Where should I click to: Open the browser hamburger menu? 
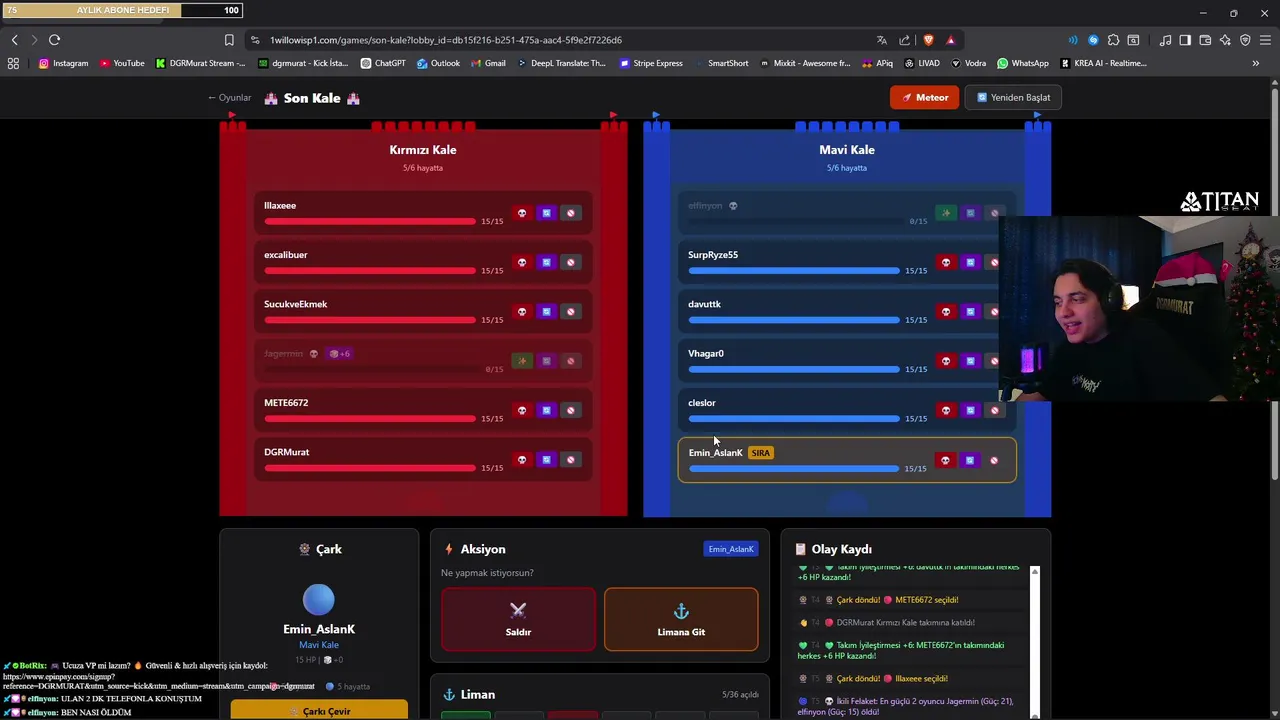click(x=1265, y=40)
